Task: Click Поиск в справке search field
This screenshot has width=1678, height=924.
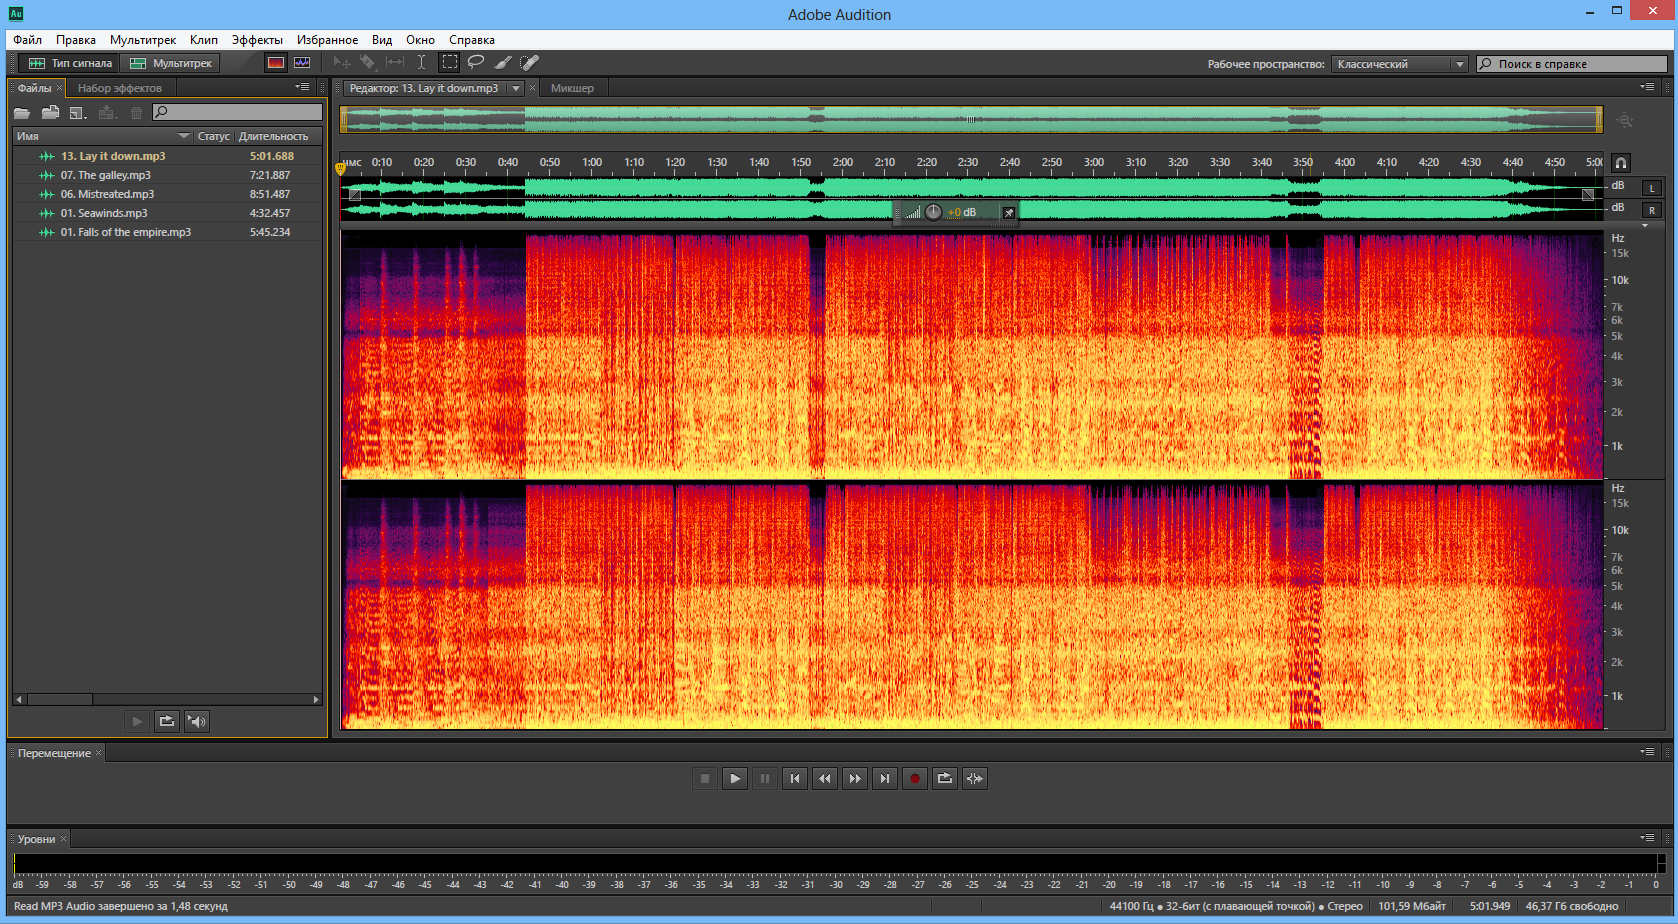Action: 1572,64
